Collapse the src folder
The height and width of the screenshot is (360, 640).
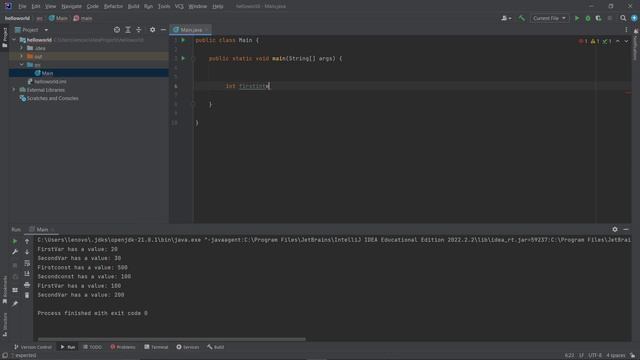22,65
